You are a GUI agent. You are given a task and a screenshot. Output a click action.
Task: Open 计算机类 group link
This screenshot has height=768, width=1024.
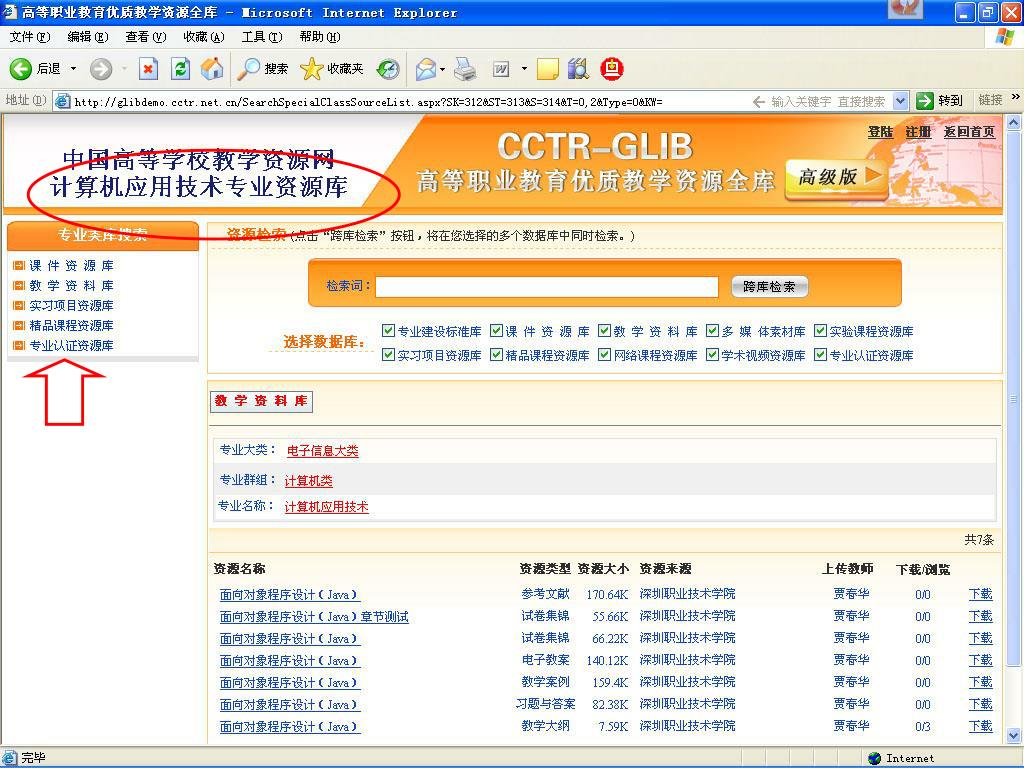[309, 481]
